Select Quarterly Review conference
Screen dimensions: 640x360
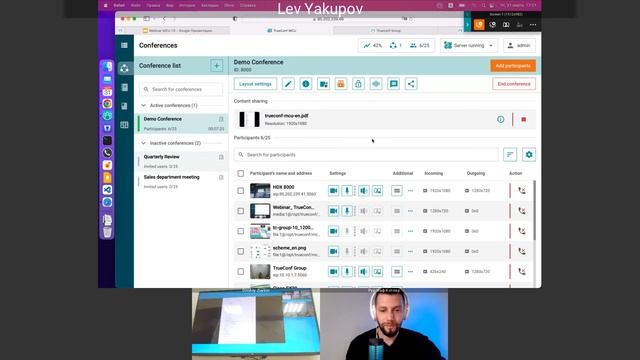coord(182,161)
